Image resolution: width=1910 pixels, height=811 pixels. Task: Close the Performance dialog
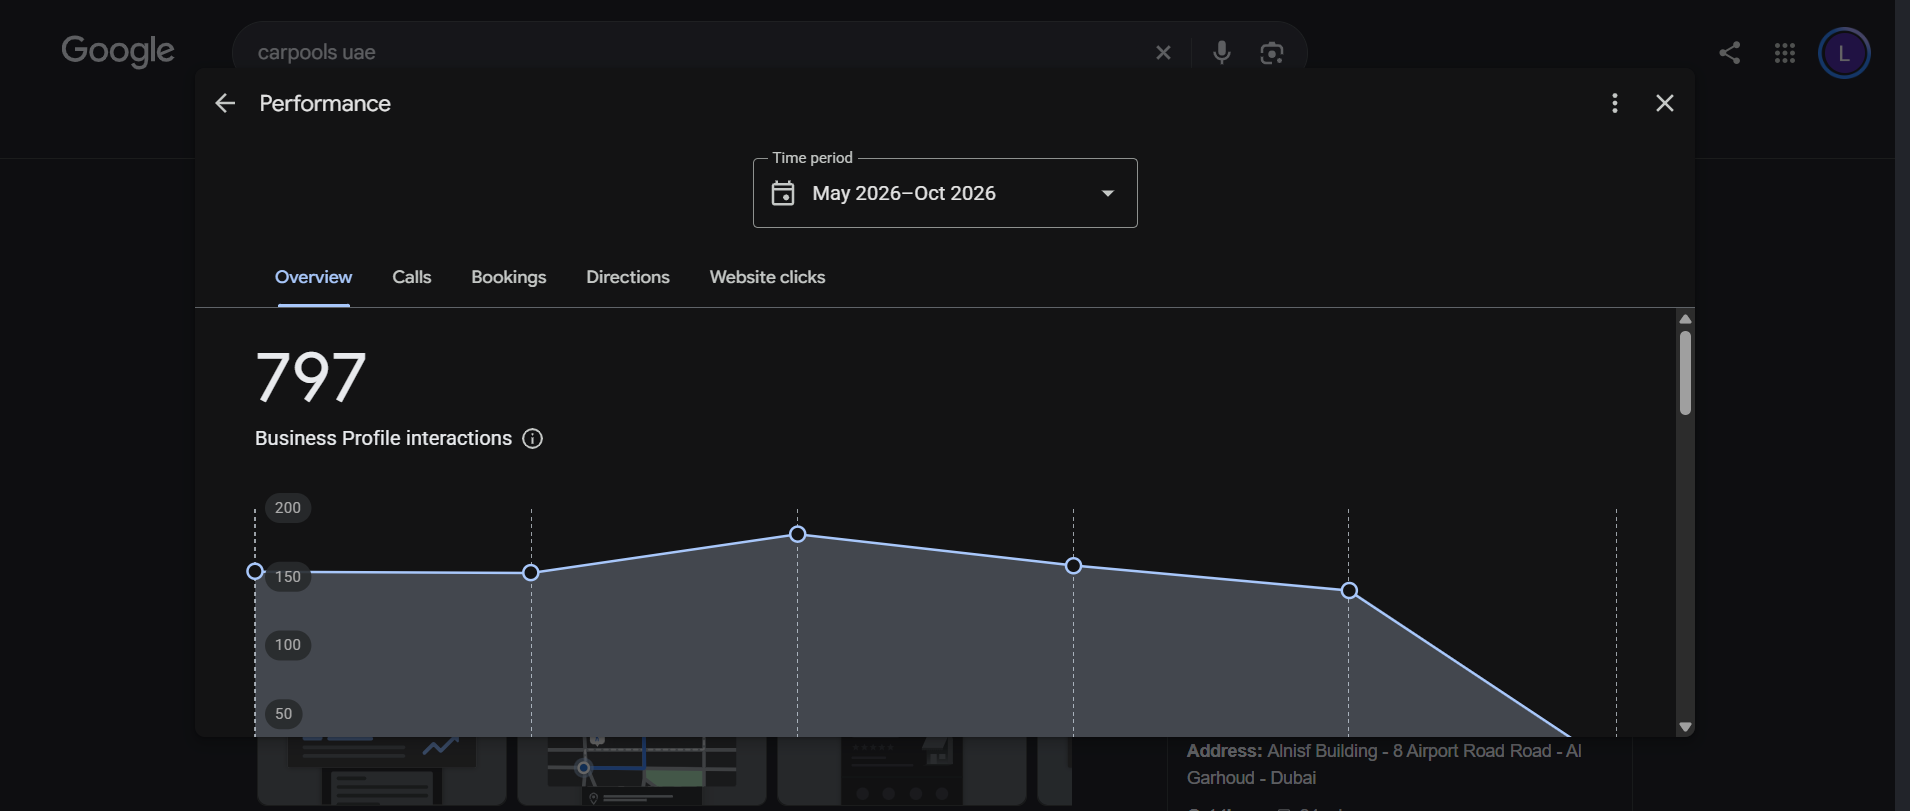click(1665, 103)
